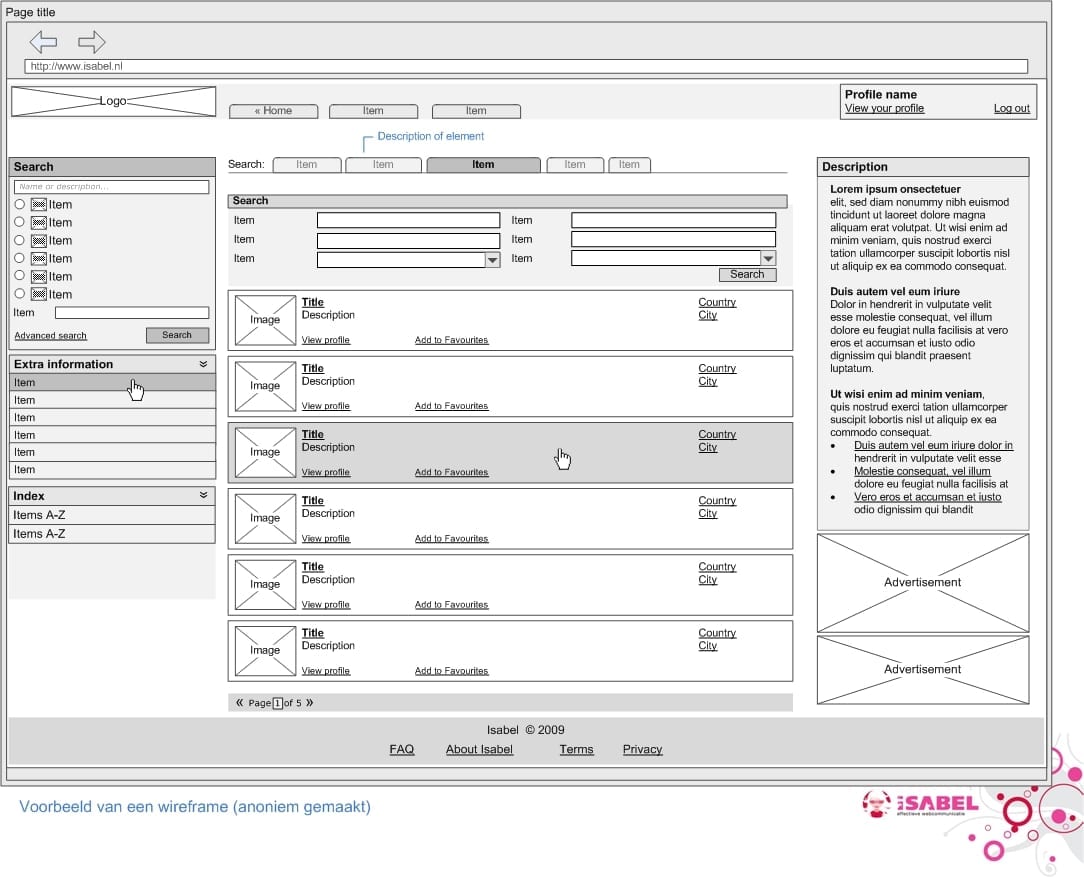This screenshot has height=877, width=1084.
Task: Select the highlighted Item under Extra information
Action: click(x=112, y=382)
